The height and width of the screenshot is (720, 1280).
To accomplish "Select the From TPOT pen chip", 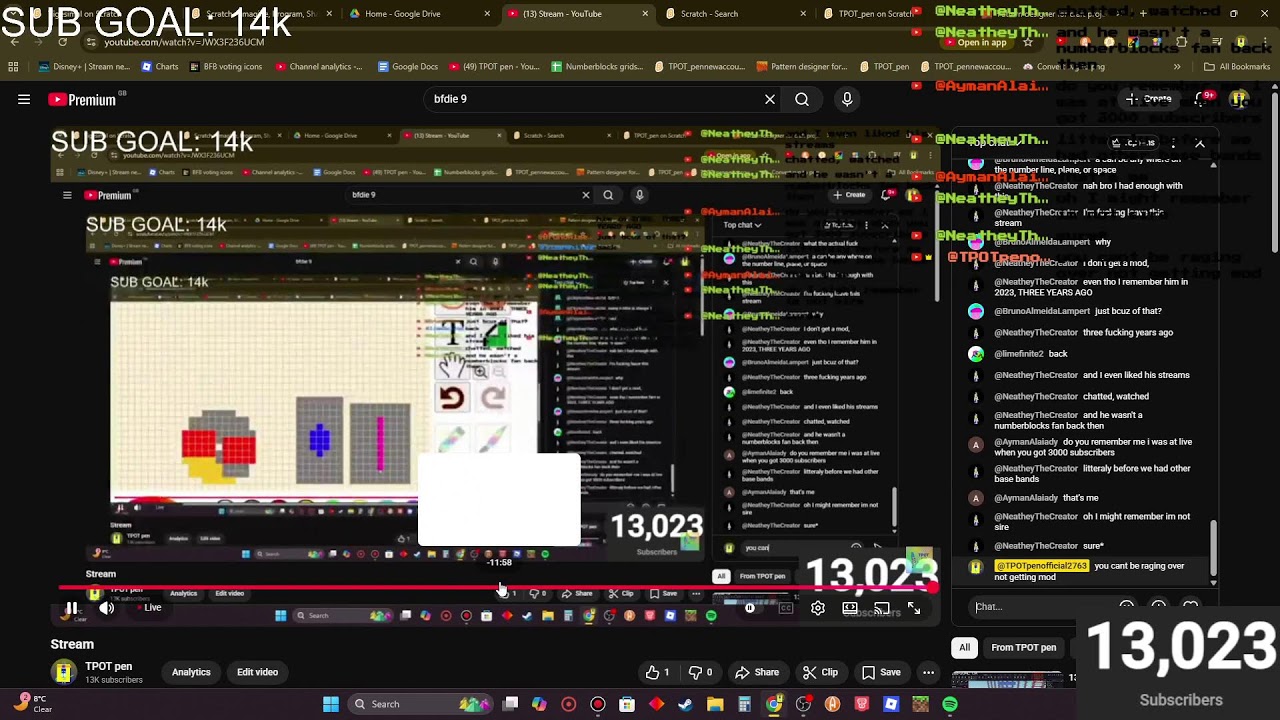I will pos(1023,648).
